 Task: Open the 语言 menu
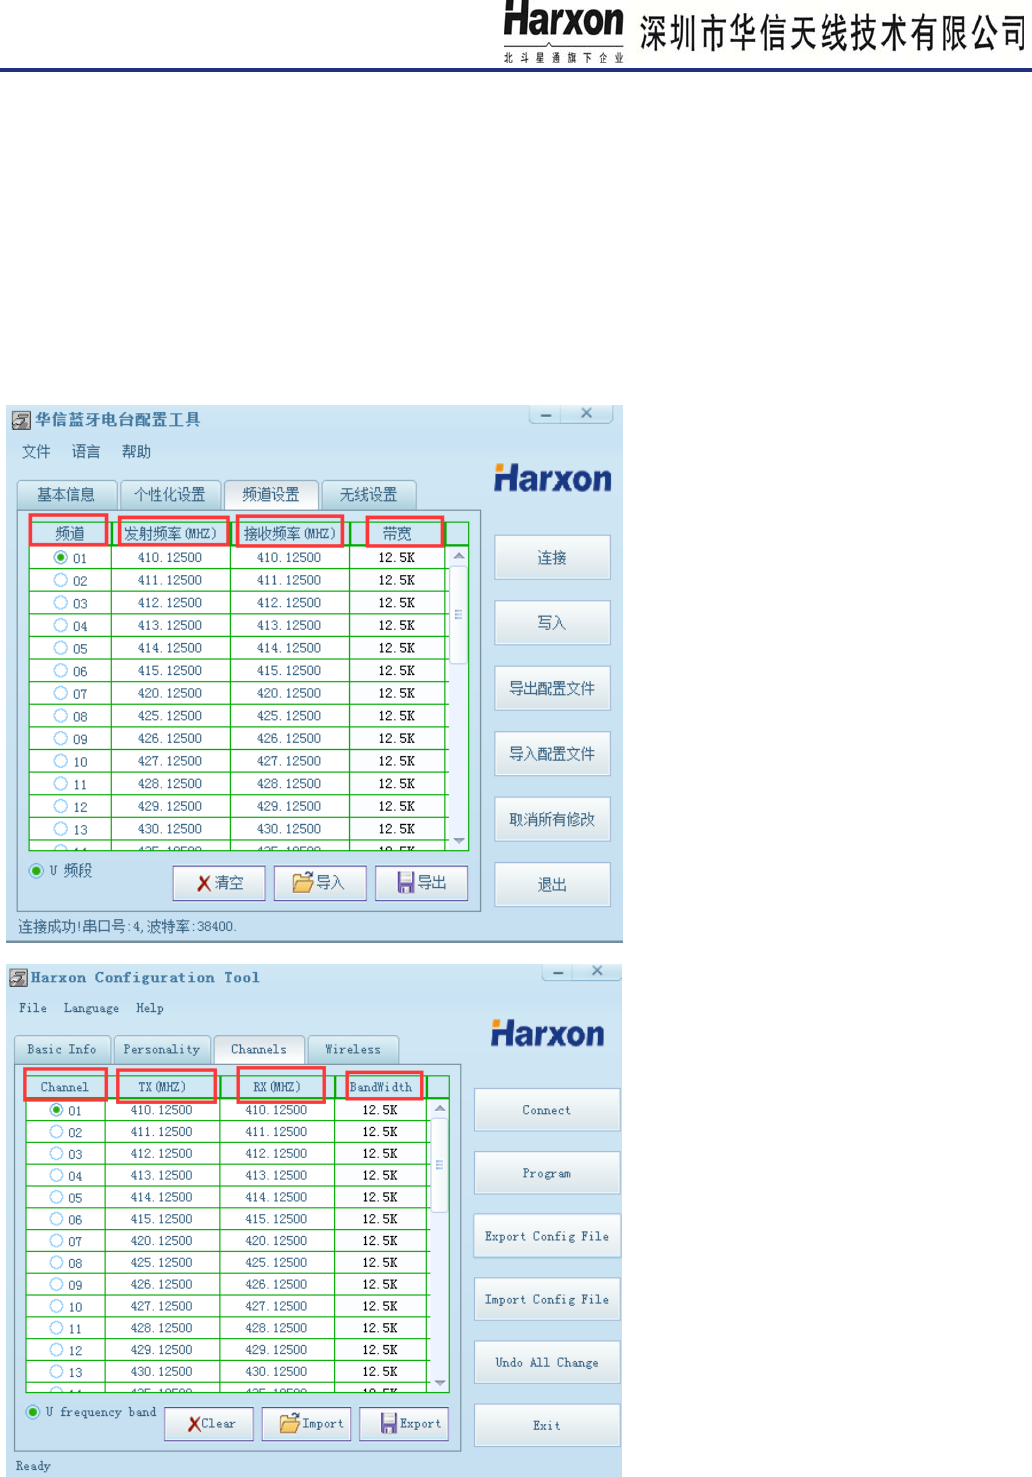(x=86, y=452)
